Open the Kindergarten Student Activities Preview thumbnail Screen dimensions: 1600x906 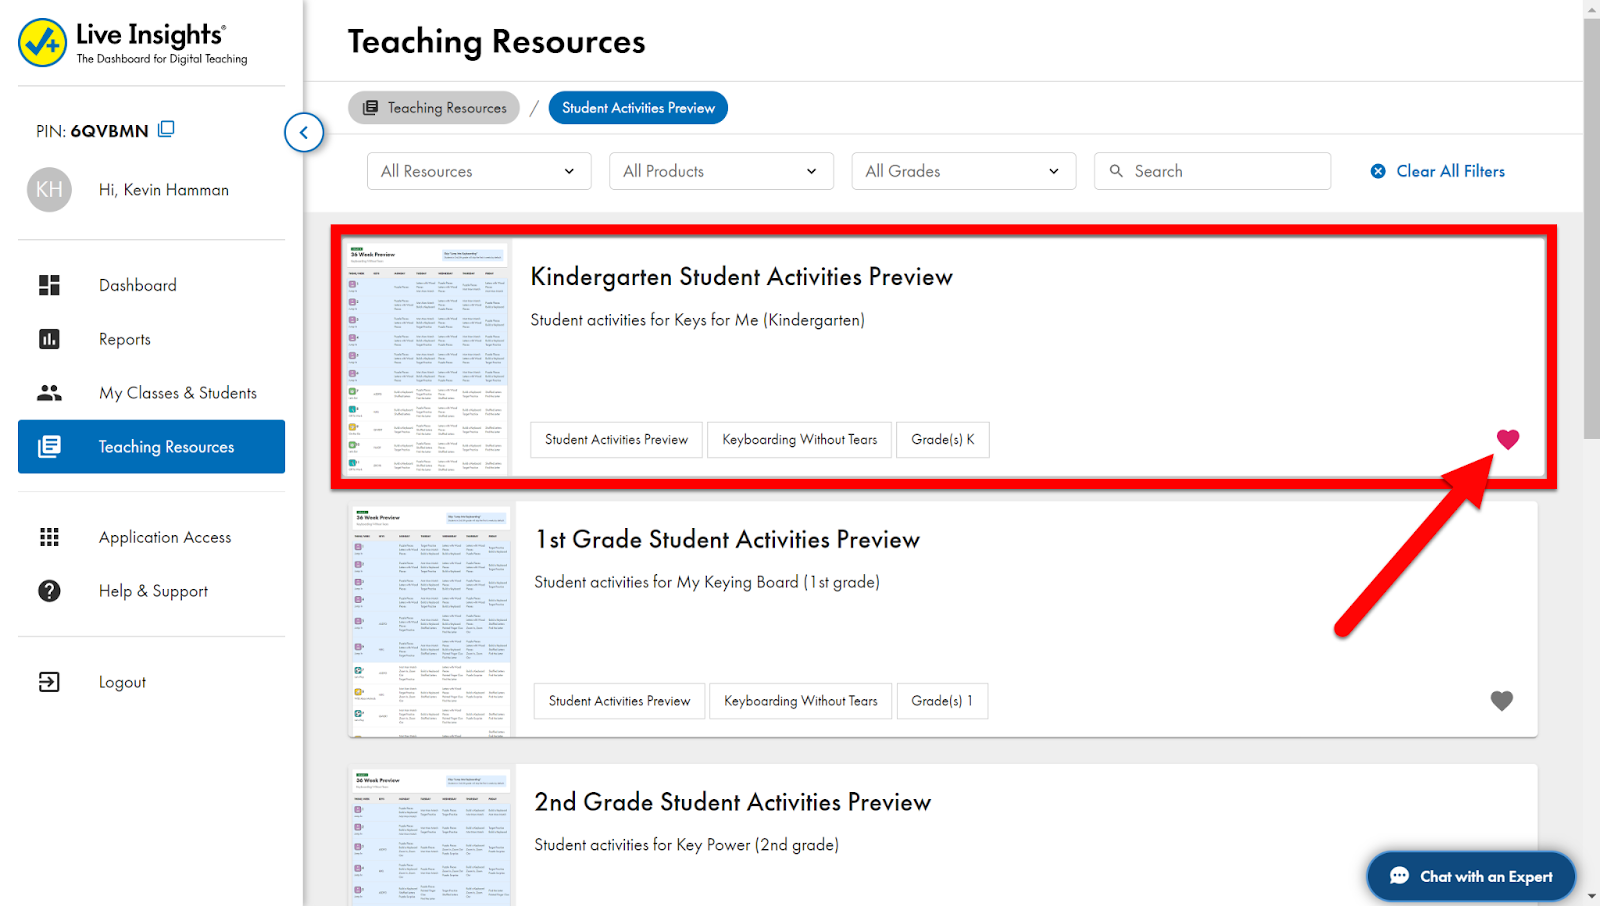[427, 358]
